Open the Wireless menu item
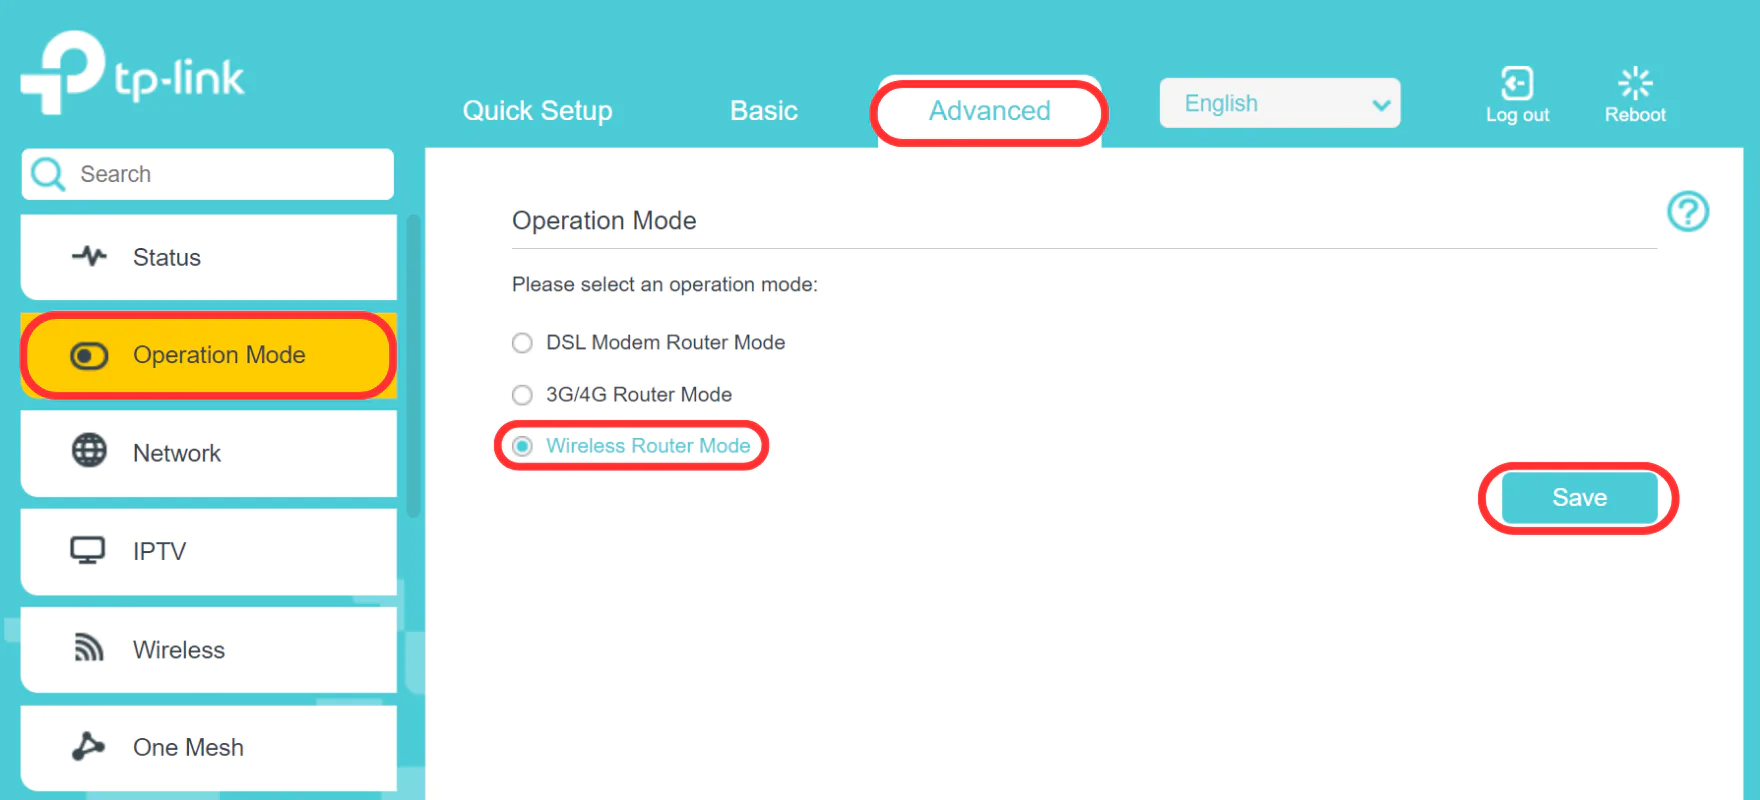Screen dimensions: 1760x800 208,649
